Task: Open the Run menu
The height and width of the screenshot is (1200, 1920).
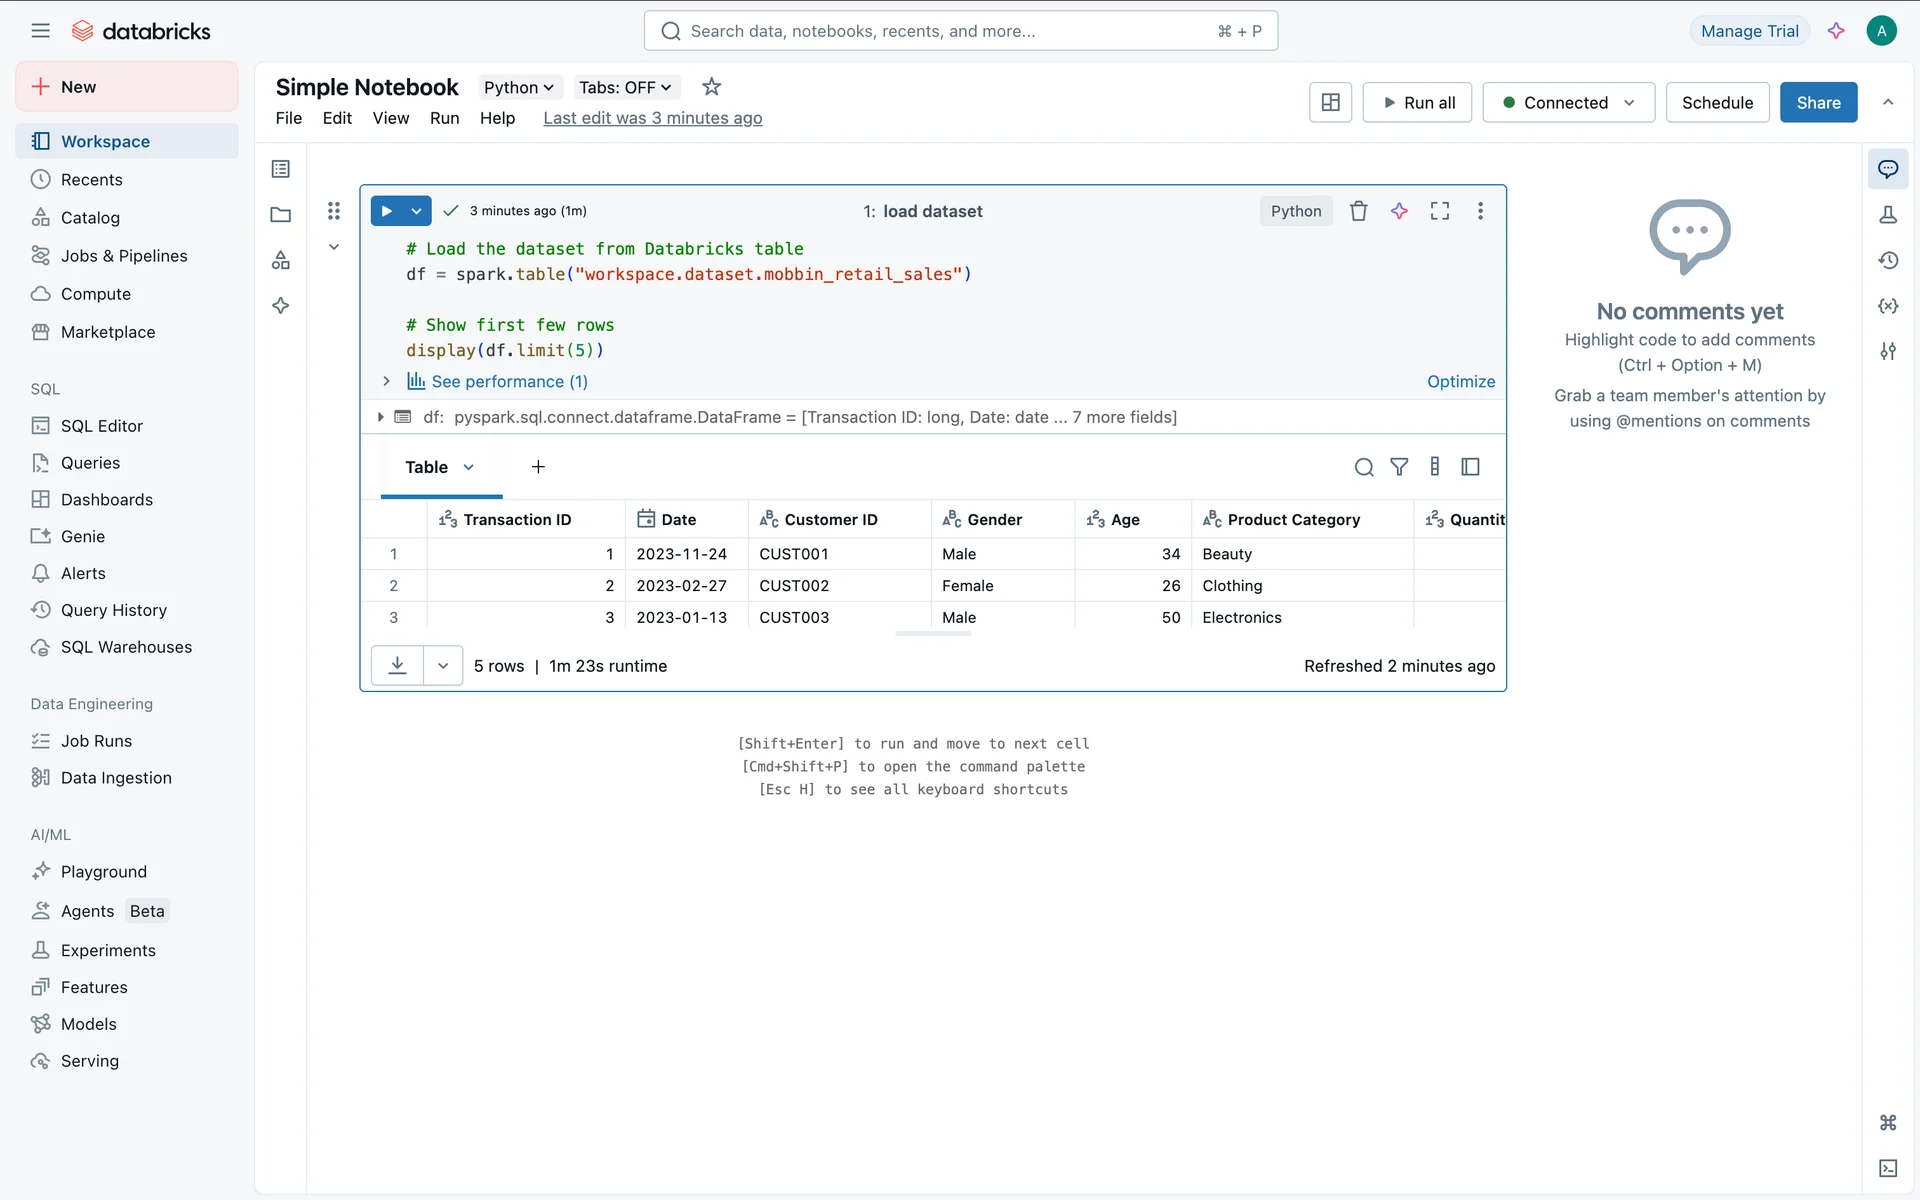Action: (x=444, y=118)
